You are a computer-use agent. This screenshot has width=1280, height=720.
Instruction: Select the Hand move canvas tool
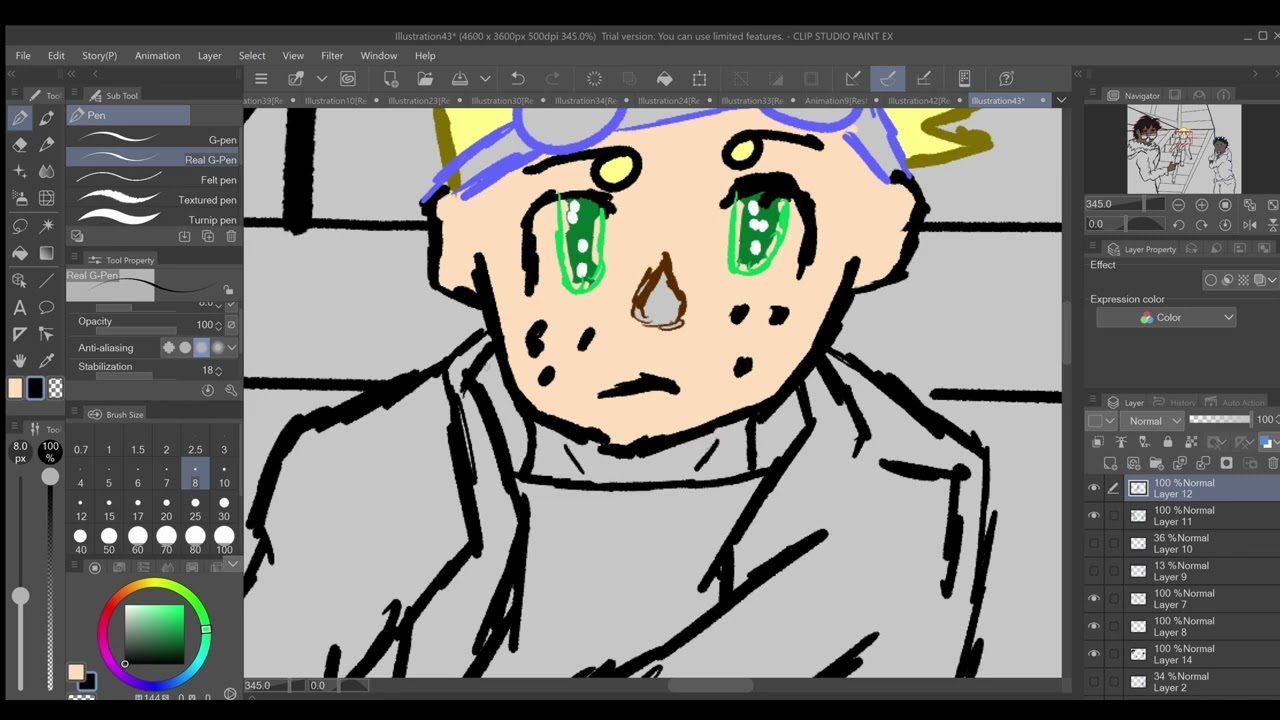(x=19, y=360)
